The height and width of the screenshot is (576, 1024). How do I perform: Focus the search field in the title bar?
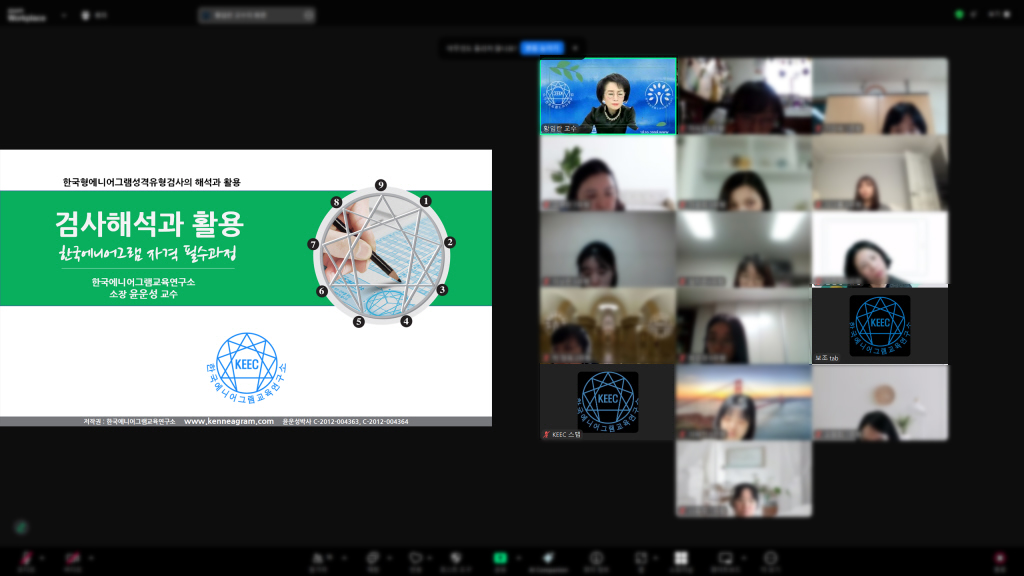point(257,15)
